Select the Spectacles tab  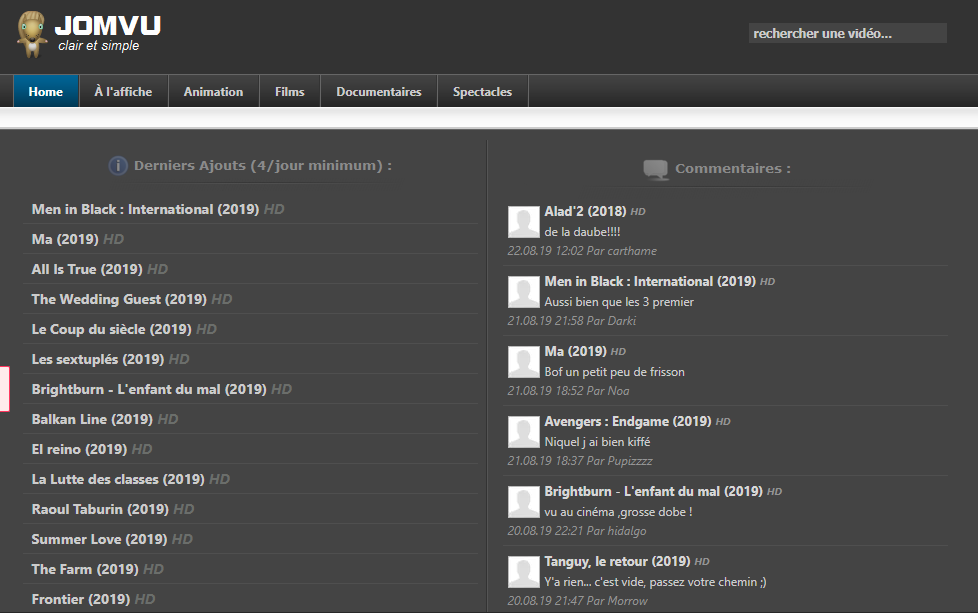pyautogui.click(x=482, y=92)
